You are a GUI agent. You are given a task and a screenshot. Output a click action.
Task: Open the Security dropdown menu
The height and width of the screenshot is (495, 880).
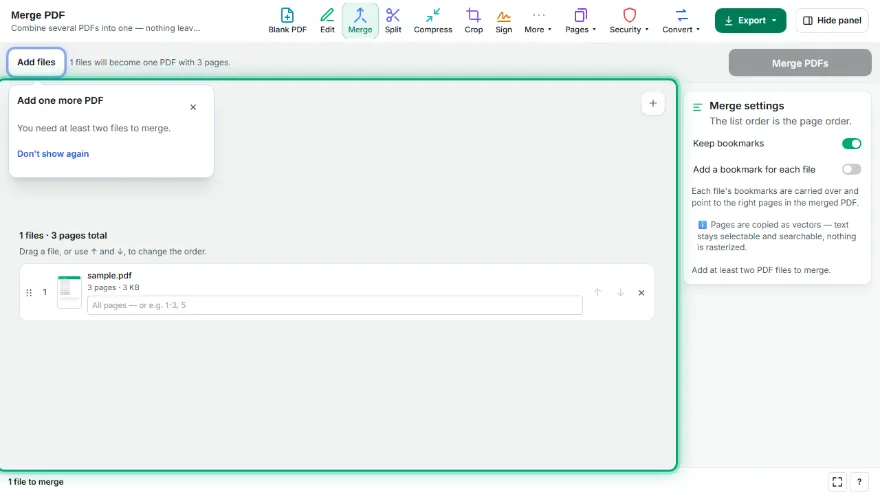pos(629,21)
